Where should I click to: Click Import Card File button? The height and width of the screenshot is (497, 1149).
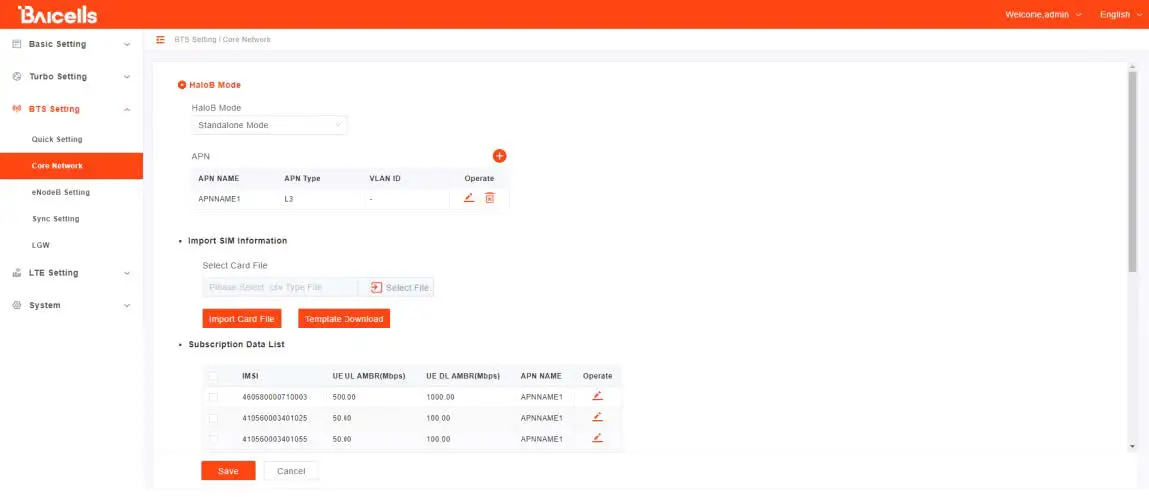[x=241, y=319]
